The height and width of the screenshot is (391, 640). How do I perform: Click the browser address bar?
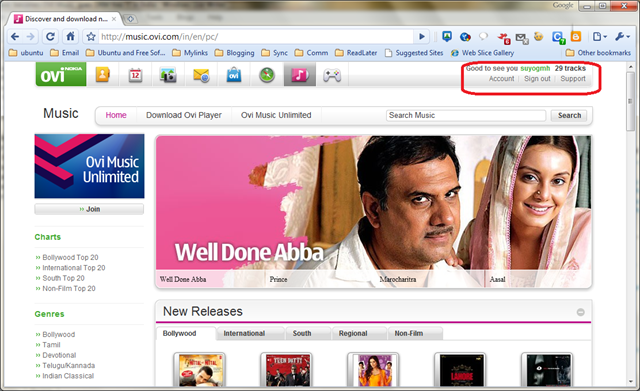click(x=256, y=37)
